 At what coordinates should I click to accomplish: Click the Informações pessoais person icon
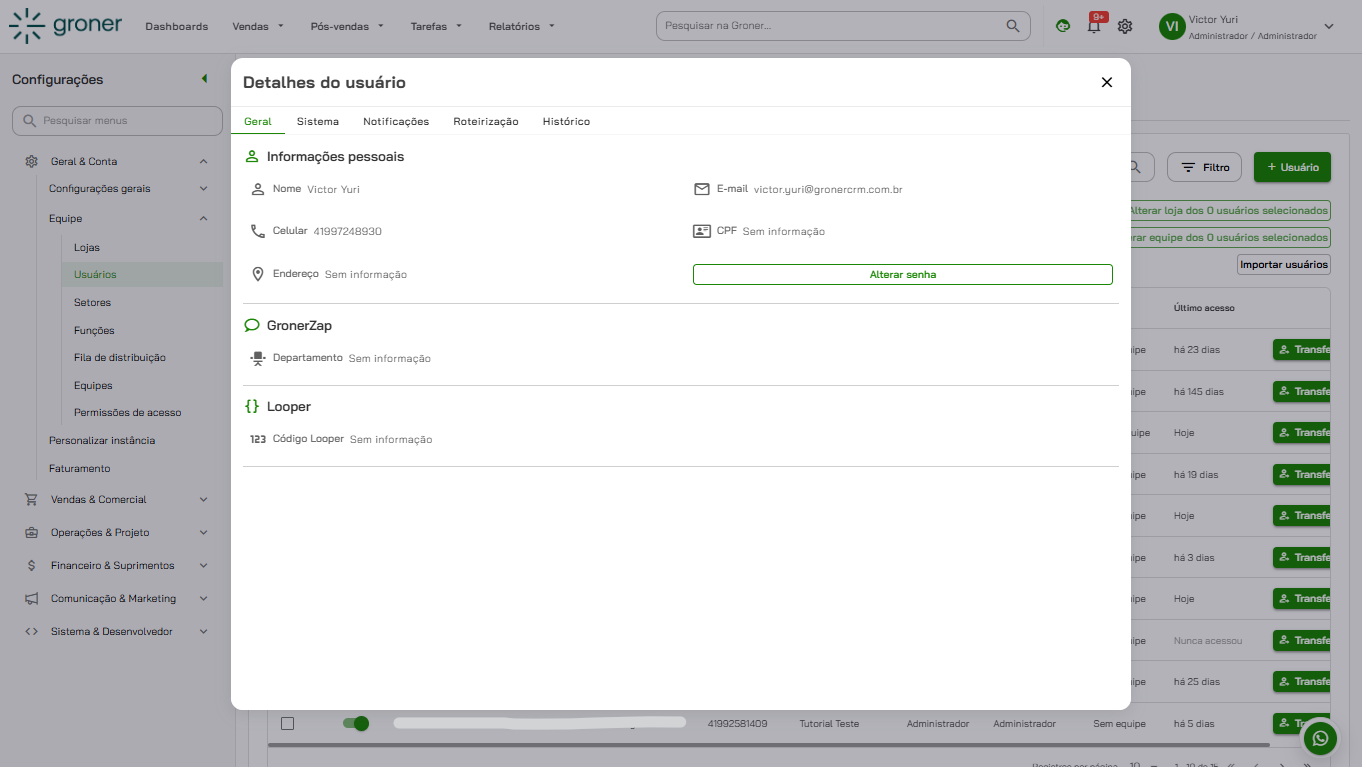pos(252,157)
